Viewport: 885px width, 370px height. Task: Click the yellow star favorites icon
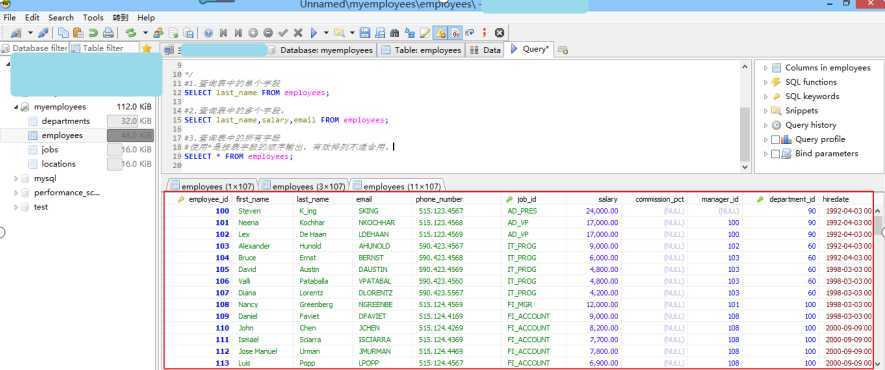pos(147,49)
